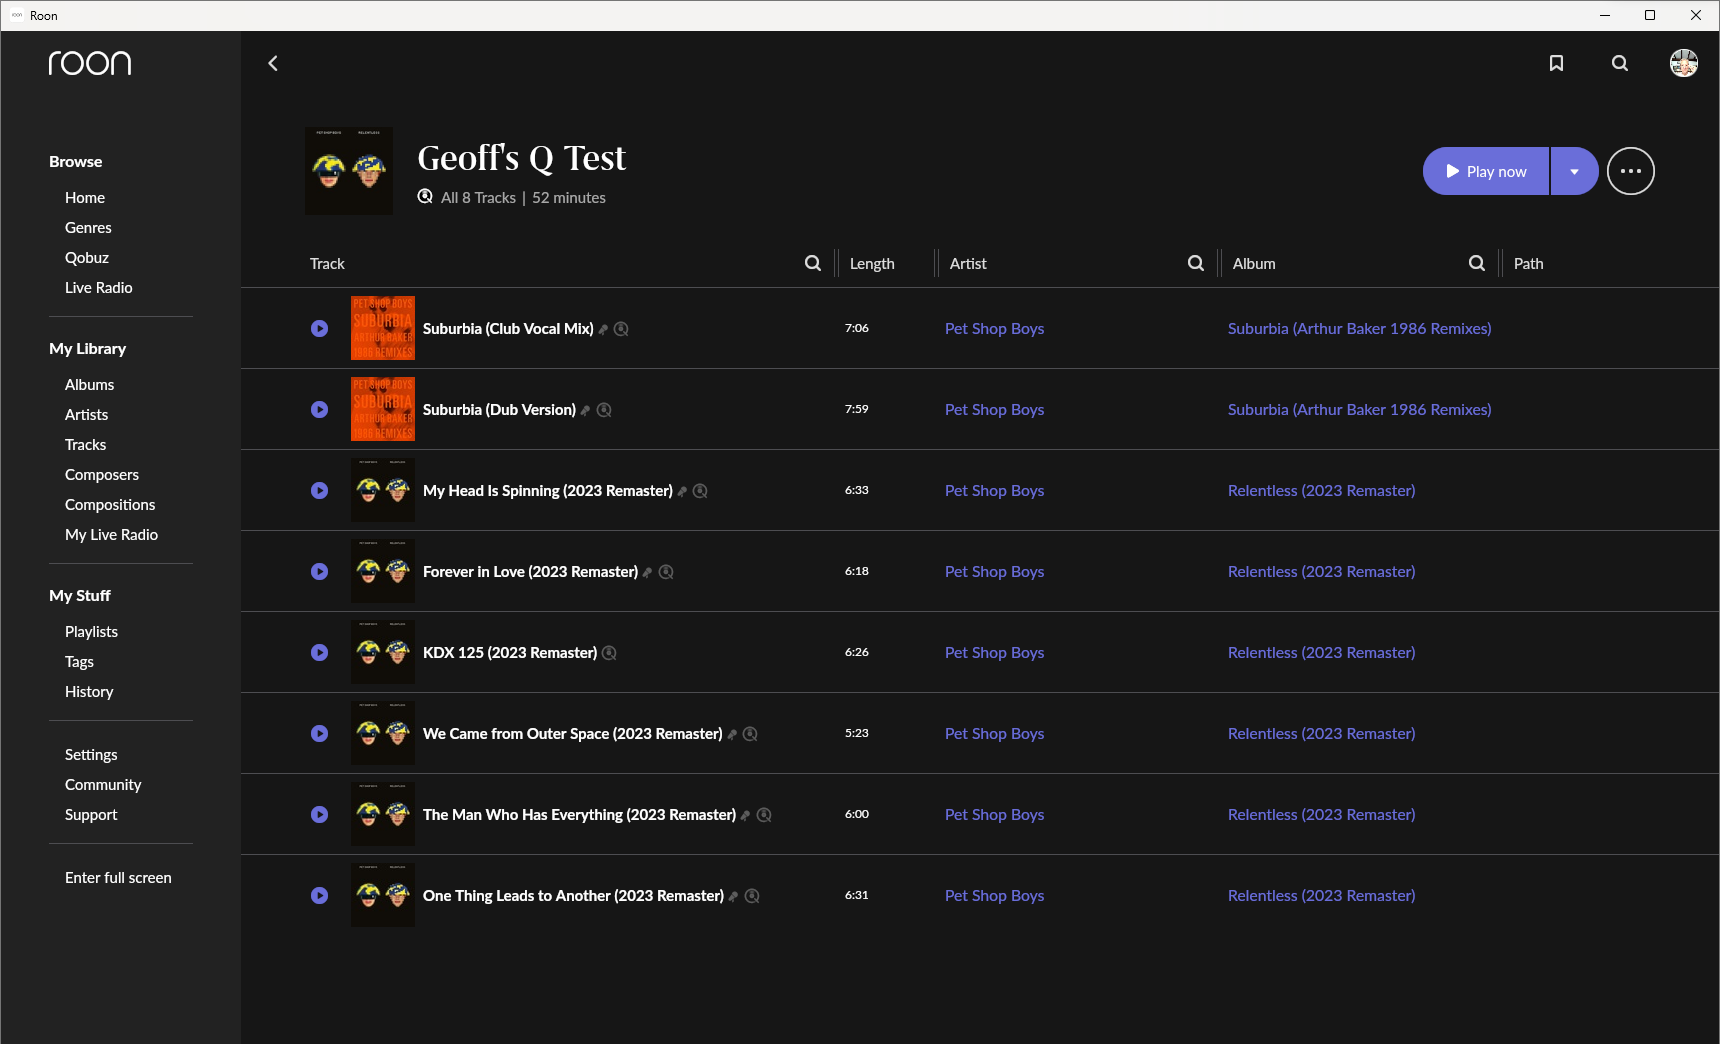Open the search magnifier in top bar
The height and width of the screenshot is (1044, 1720).
tap(1620, 63)
